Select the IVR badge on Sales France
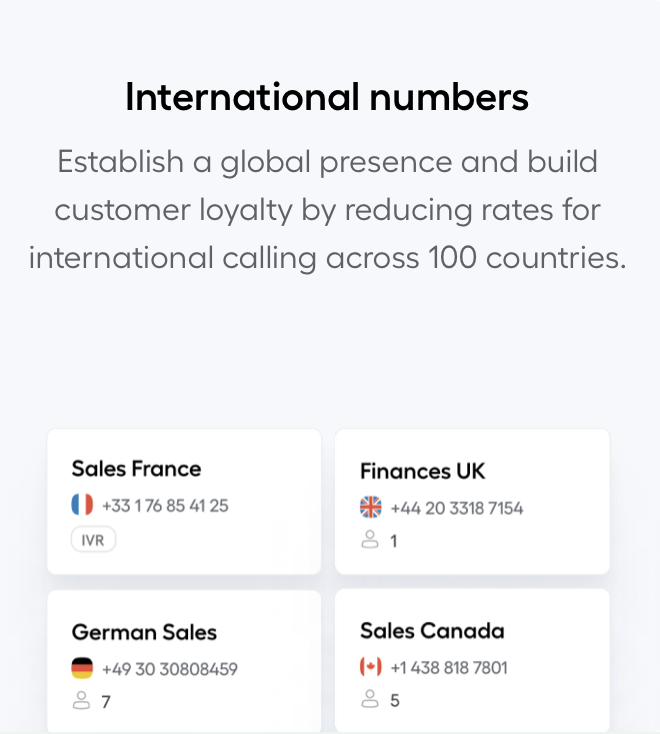Viewport: 660px width, 734px height. tap(93, 539)
